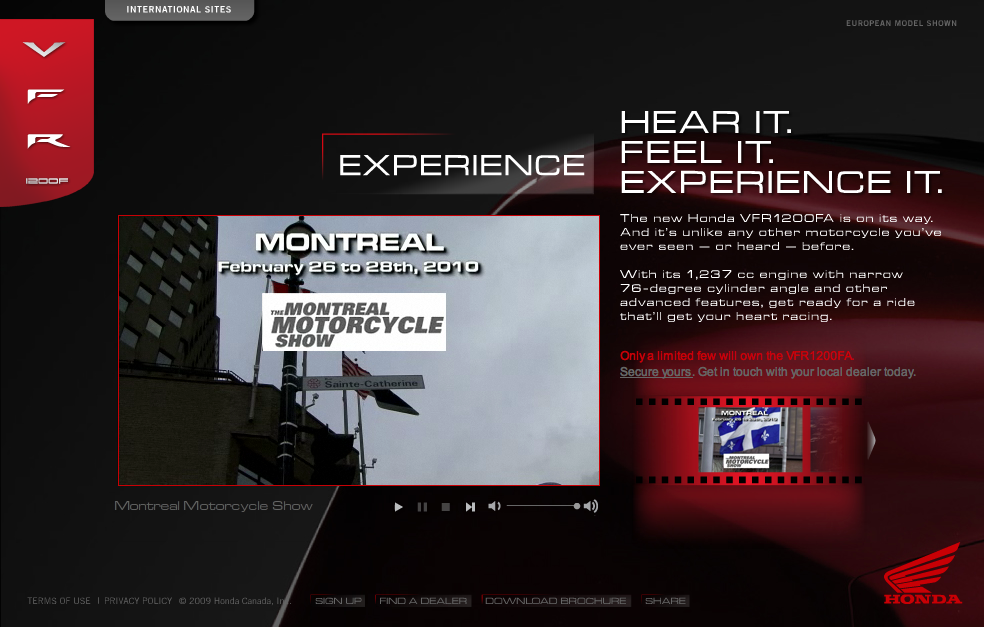Open the Privacy Policy link
The image size is (984, 627).
click(x=138, y=601)
